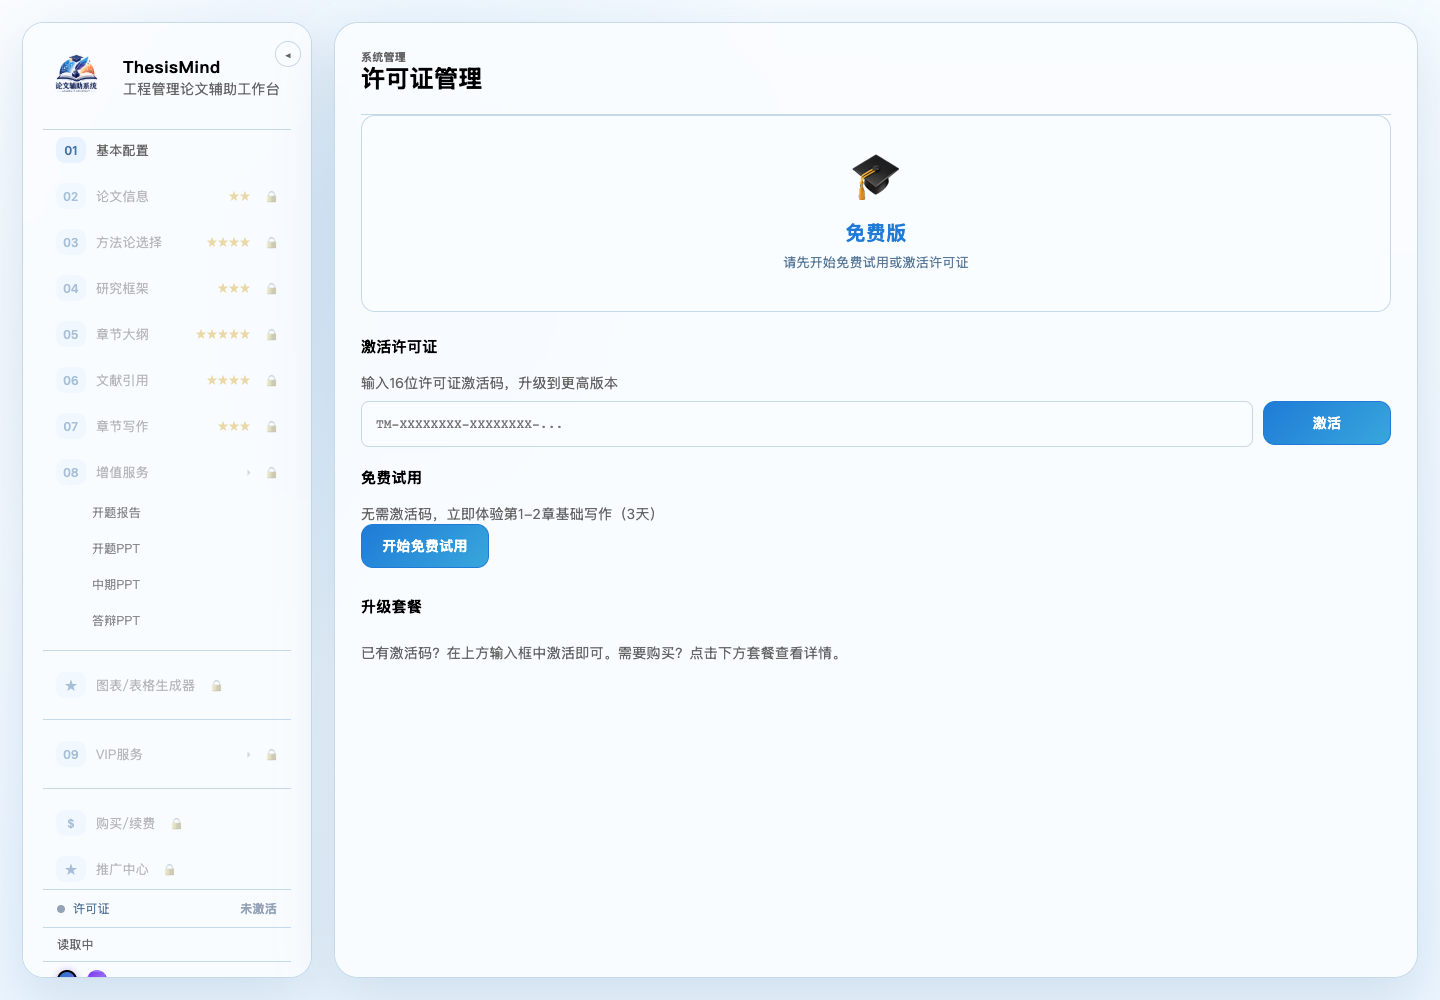Screen dimensions: 1440x1000
Task: Click the 无需激活码 trial description text
Action: (x=509, y=514)
